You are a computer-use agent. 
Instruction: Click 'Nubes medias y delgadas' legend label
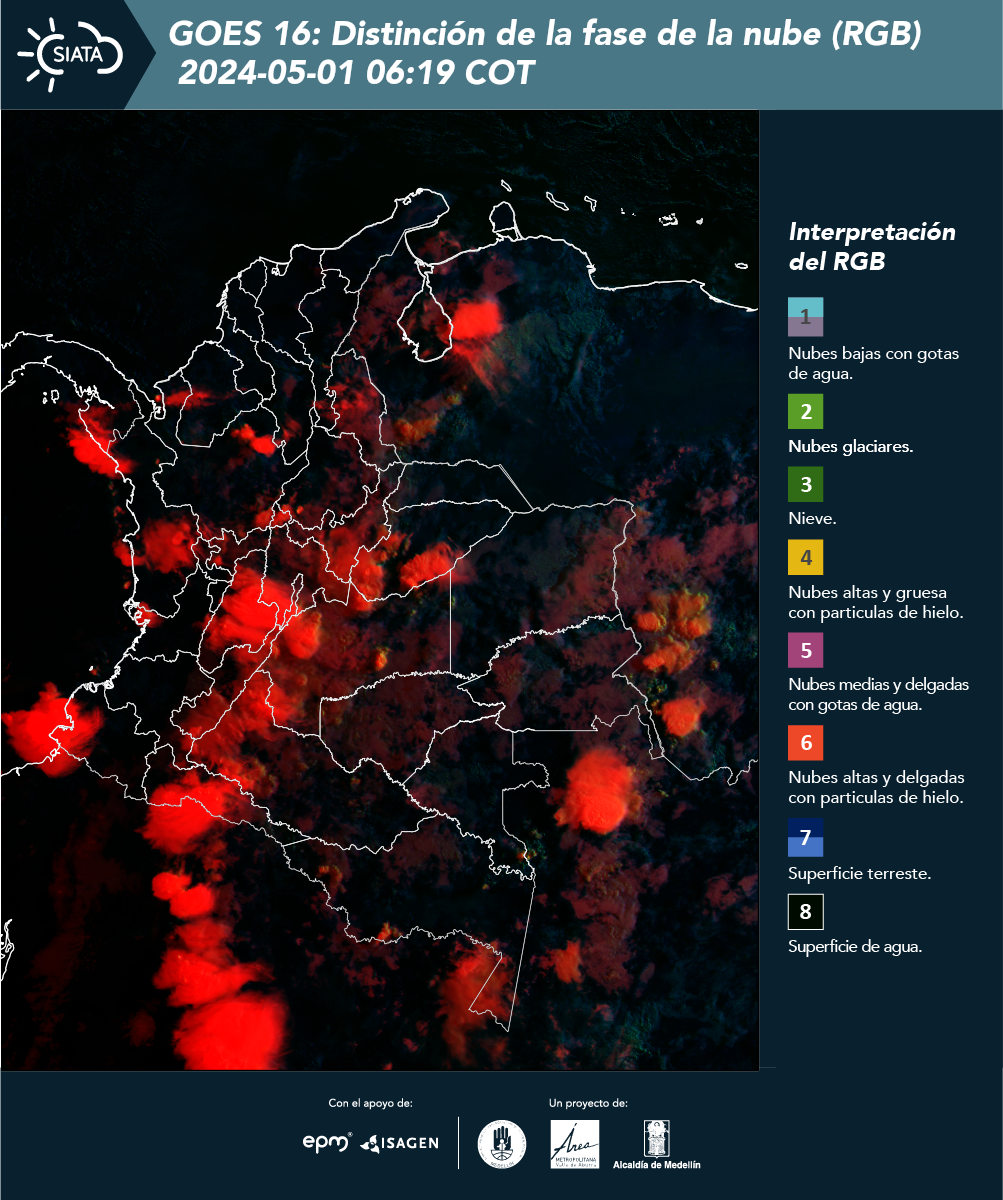(x=878, y=695)
